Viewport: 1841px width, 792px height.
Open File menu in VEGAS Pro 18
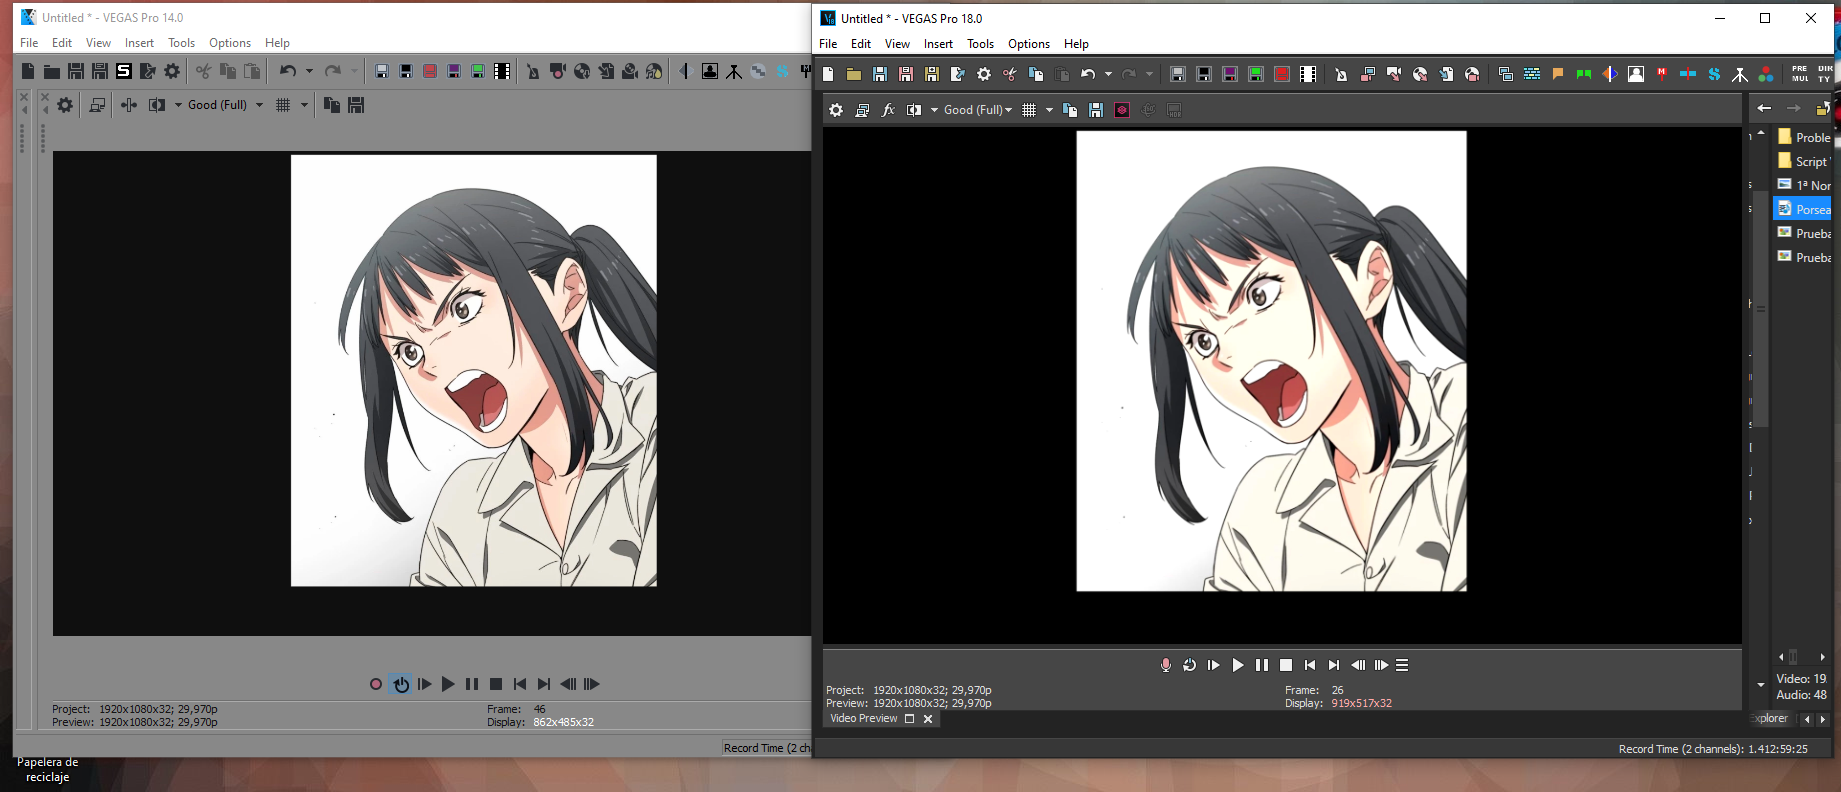(828, 44)
